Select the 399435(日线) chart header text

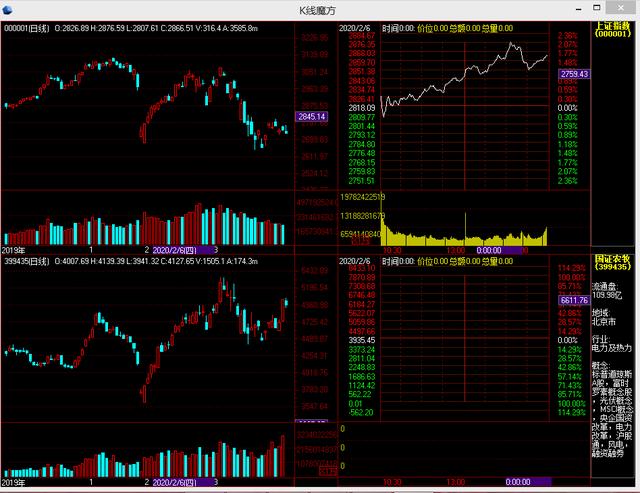[27, 261]
